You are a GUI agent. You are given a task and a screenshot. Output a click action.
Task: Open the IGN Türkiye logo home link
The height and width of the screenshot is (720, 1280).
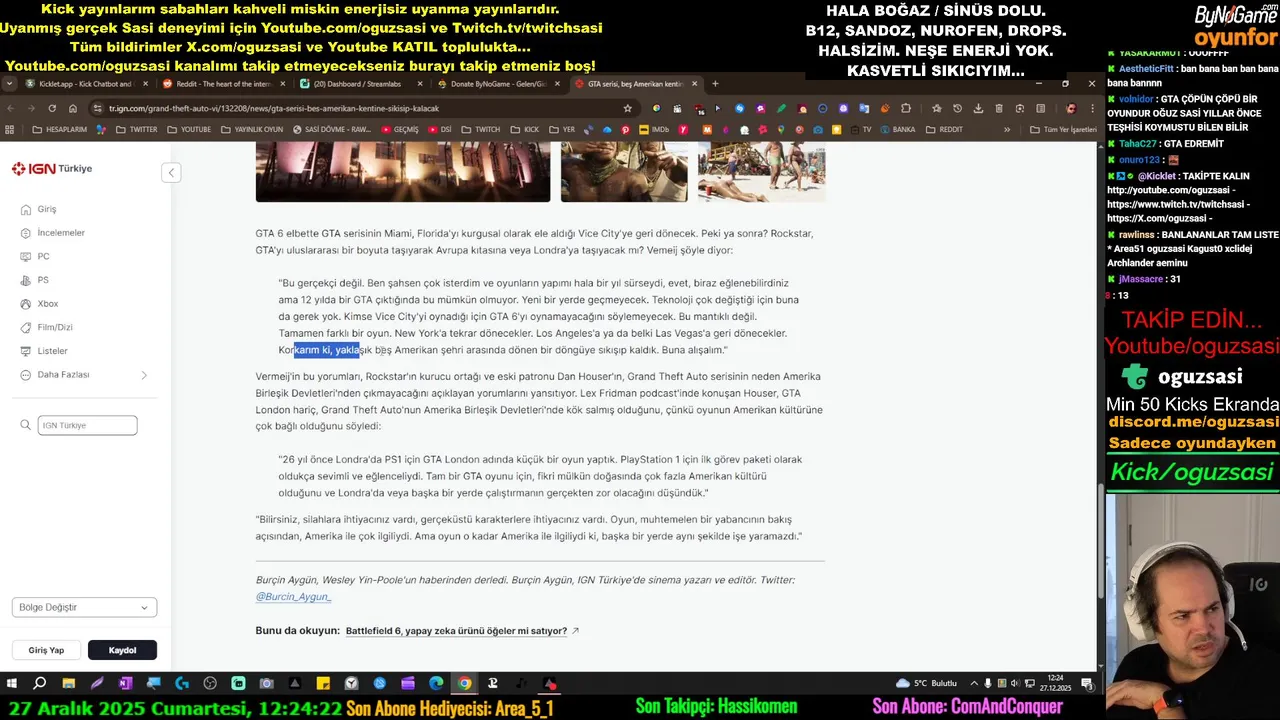52,169
